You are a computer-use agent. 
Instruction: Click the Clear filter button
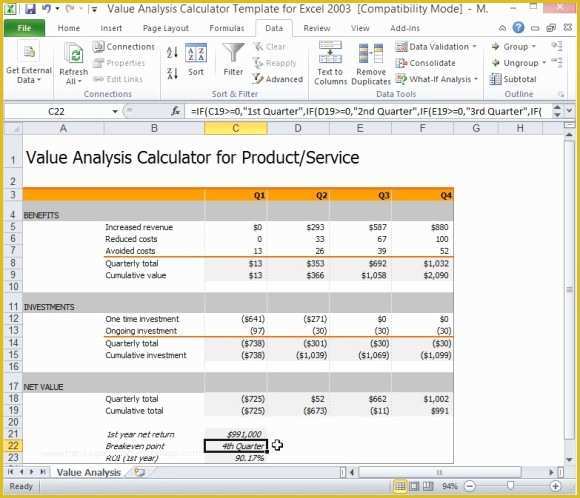tap(270, 47)
